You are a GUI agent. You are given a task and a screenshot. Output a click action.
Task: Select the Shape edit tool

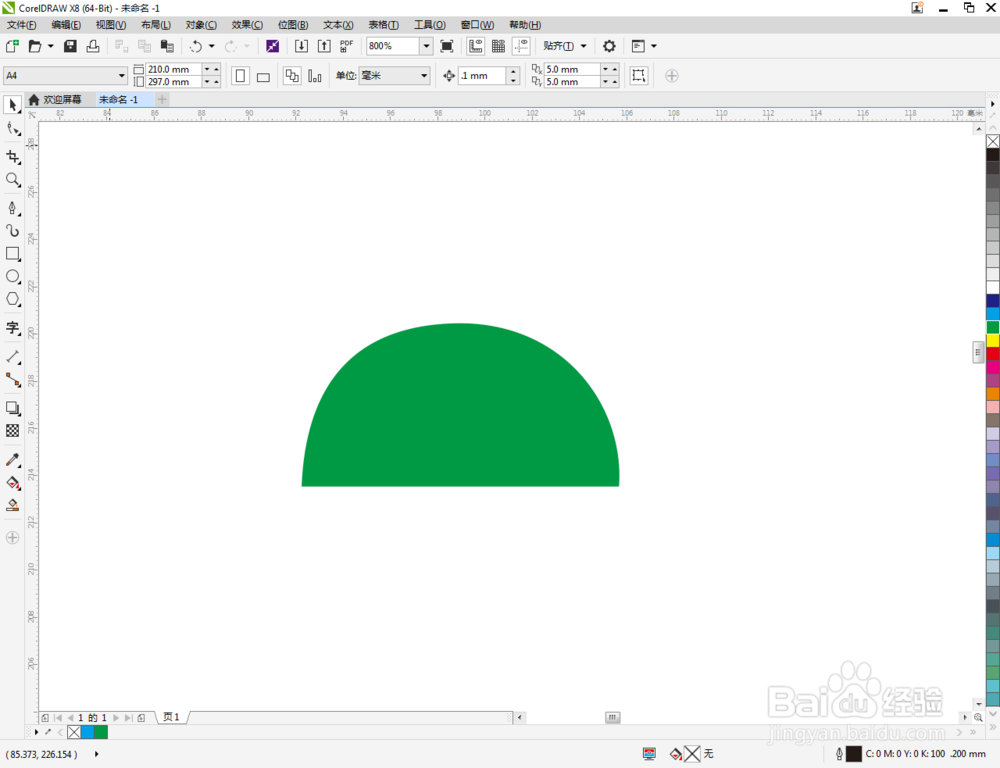click(13, 129)
